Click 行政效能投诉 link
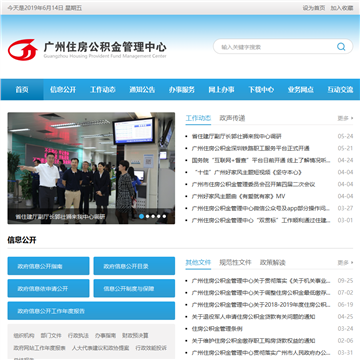Screen dimensions: 360x360 point(151,348)
